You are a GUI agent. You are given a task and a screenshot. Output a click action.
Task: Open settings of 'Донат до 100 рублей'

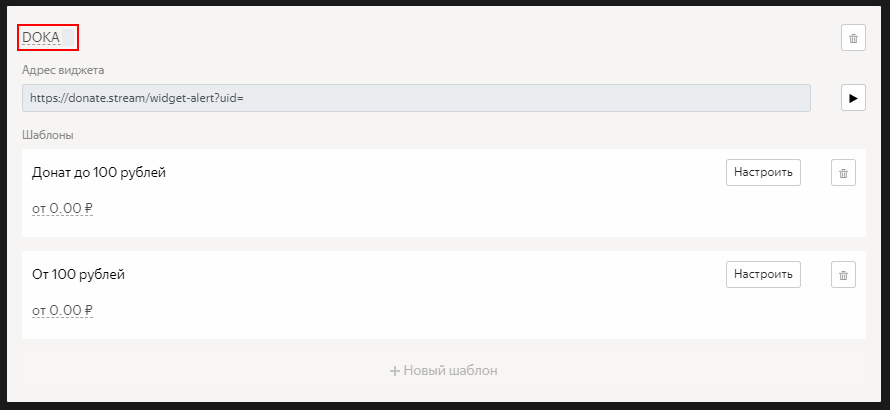coord(763,173)
